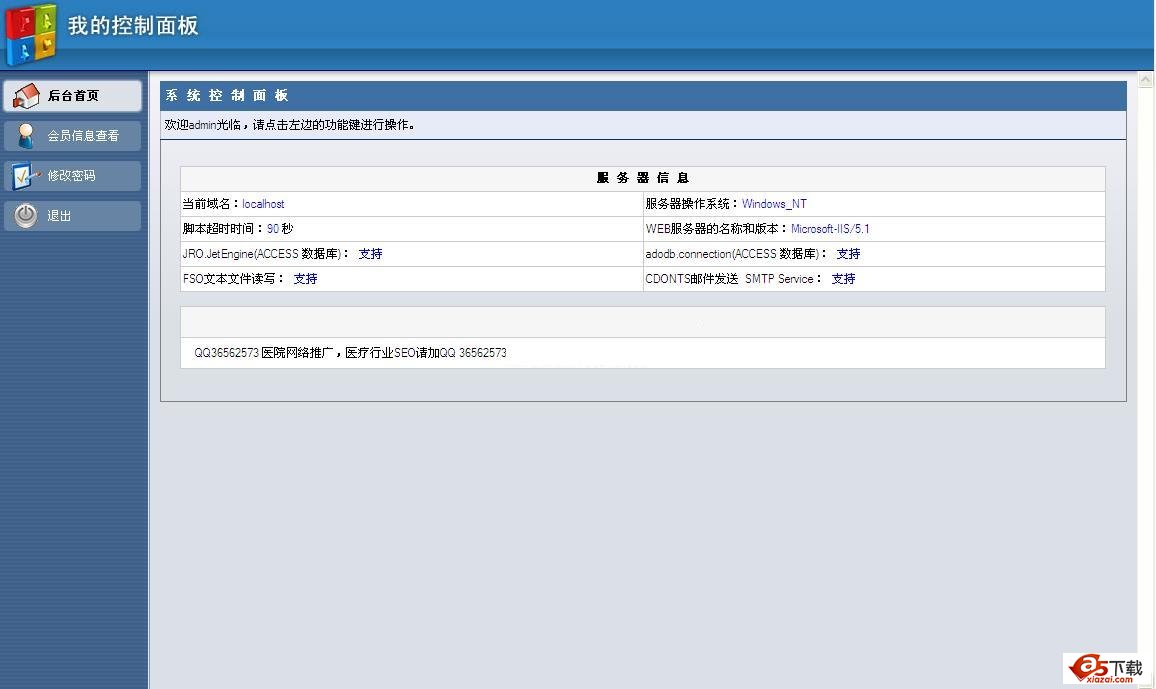Click the power icon beside 退出
Viewport: 1156px width, 689px height.
(26, 215)
